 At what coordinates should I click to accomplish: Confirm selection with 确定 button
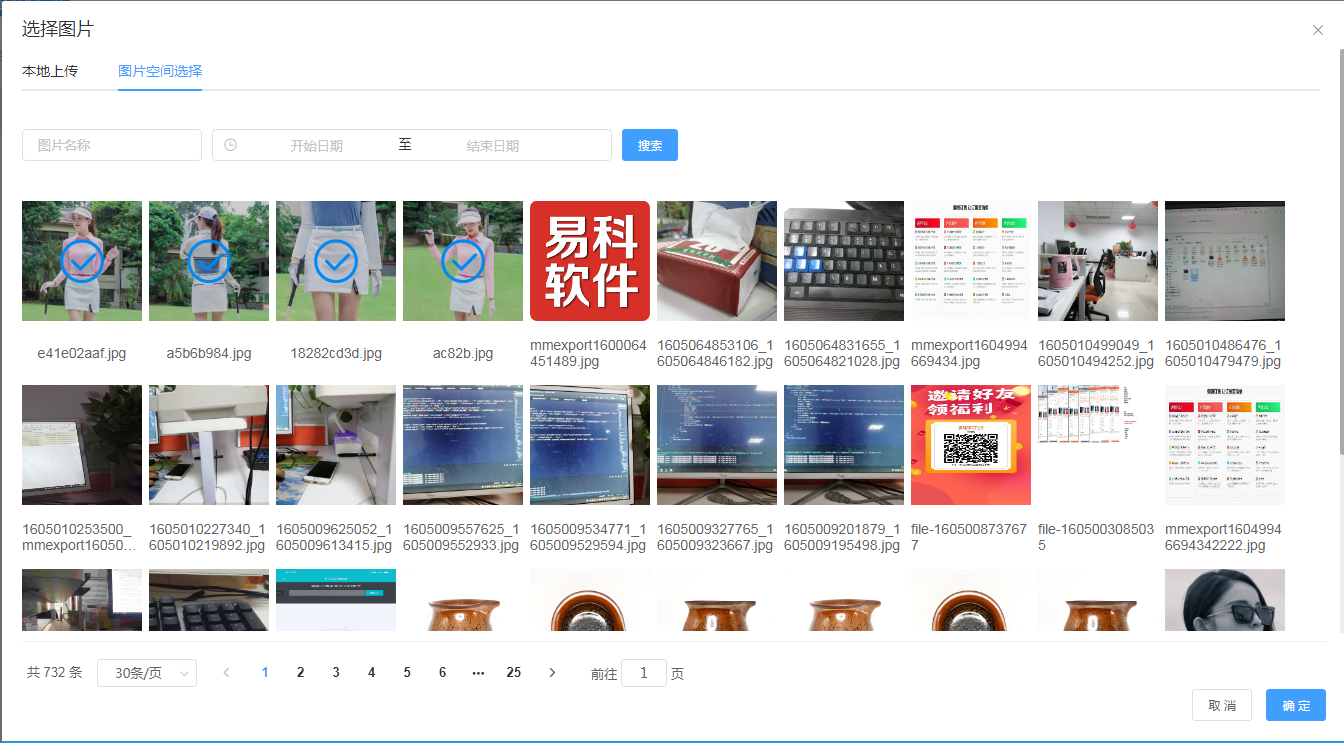tap(1295, 705)
